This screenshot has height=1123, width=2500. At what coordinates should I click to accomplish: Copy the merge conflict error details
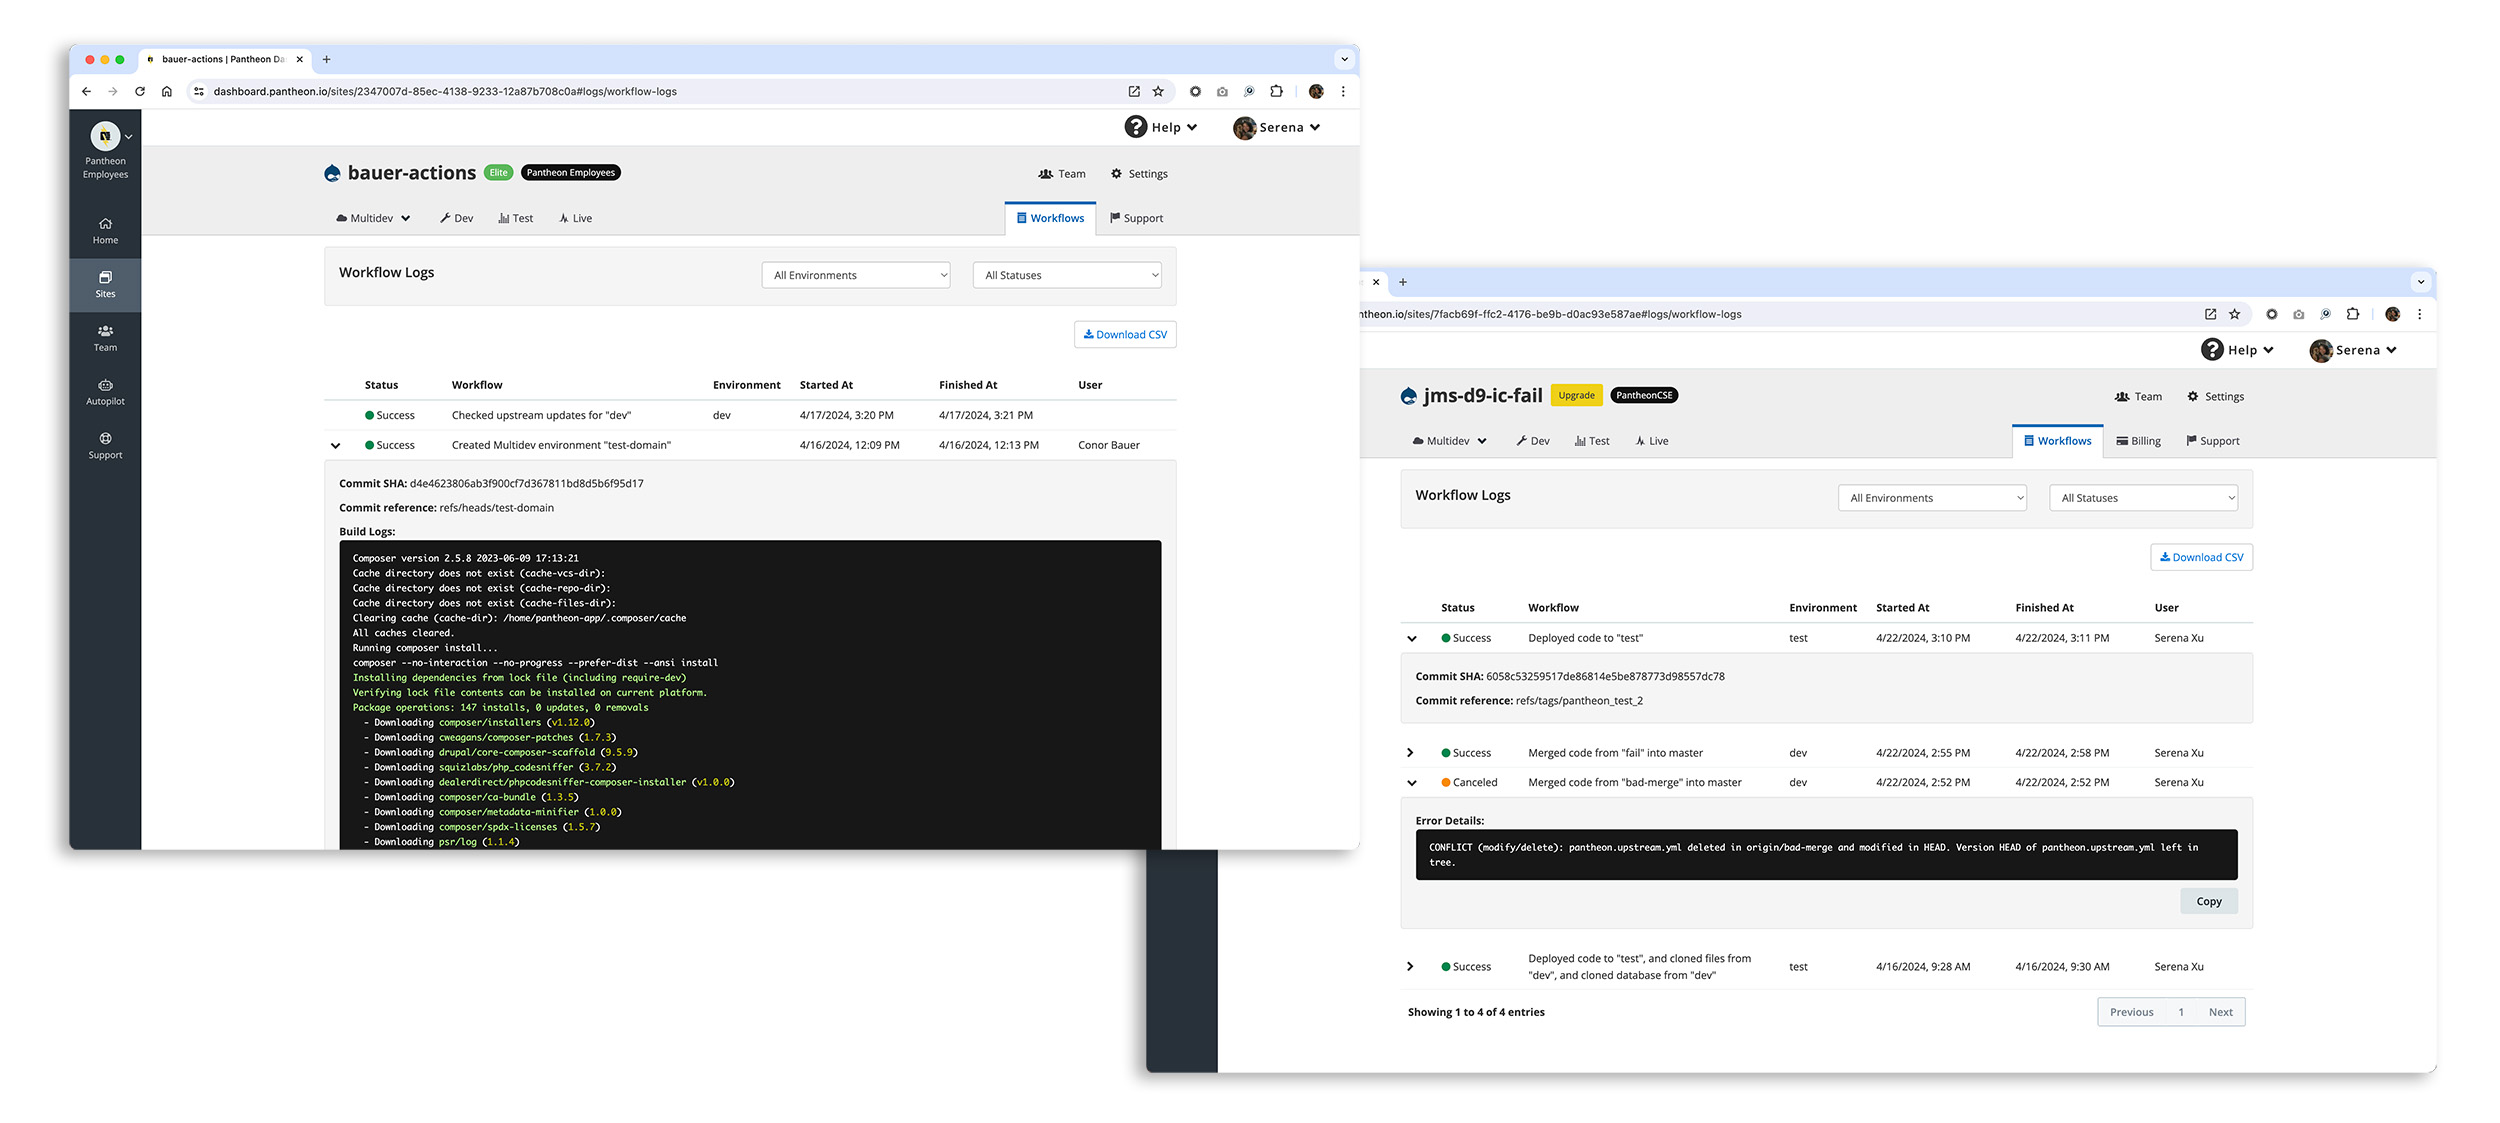coord(2208,901)
